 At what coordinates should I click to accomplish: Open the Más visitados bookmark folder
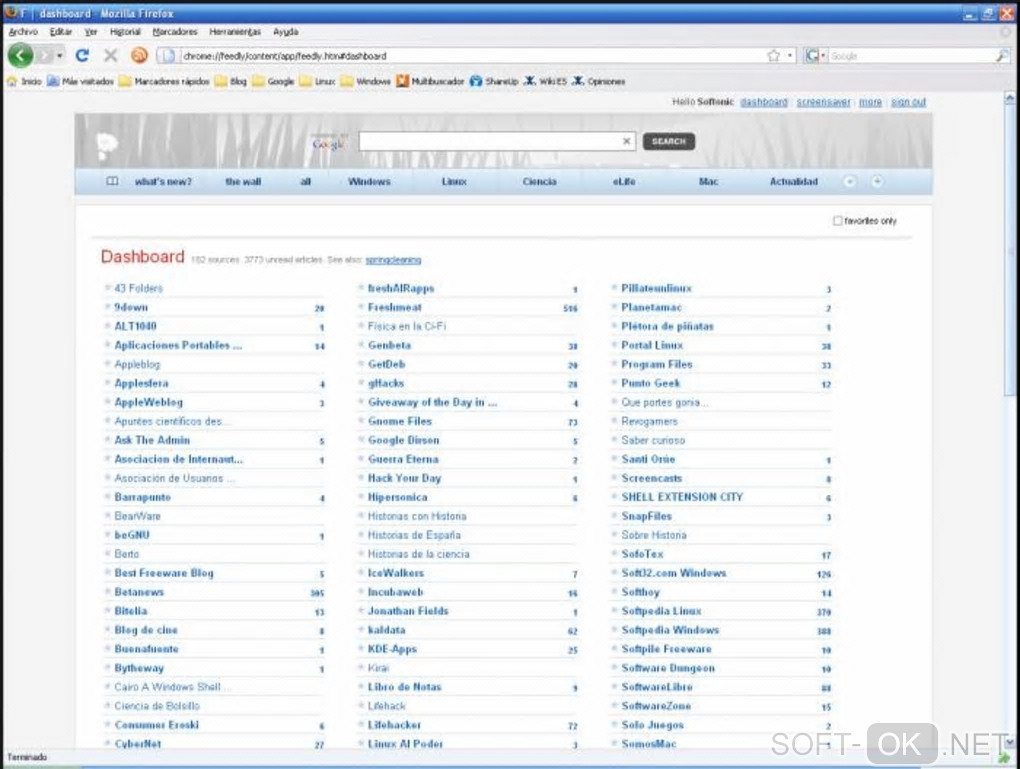[81, 81]
